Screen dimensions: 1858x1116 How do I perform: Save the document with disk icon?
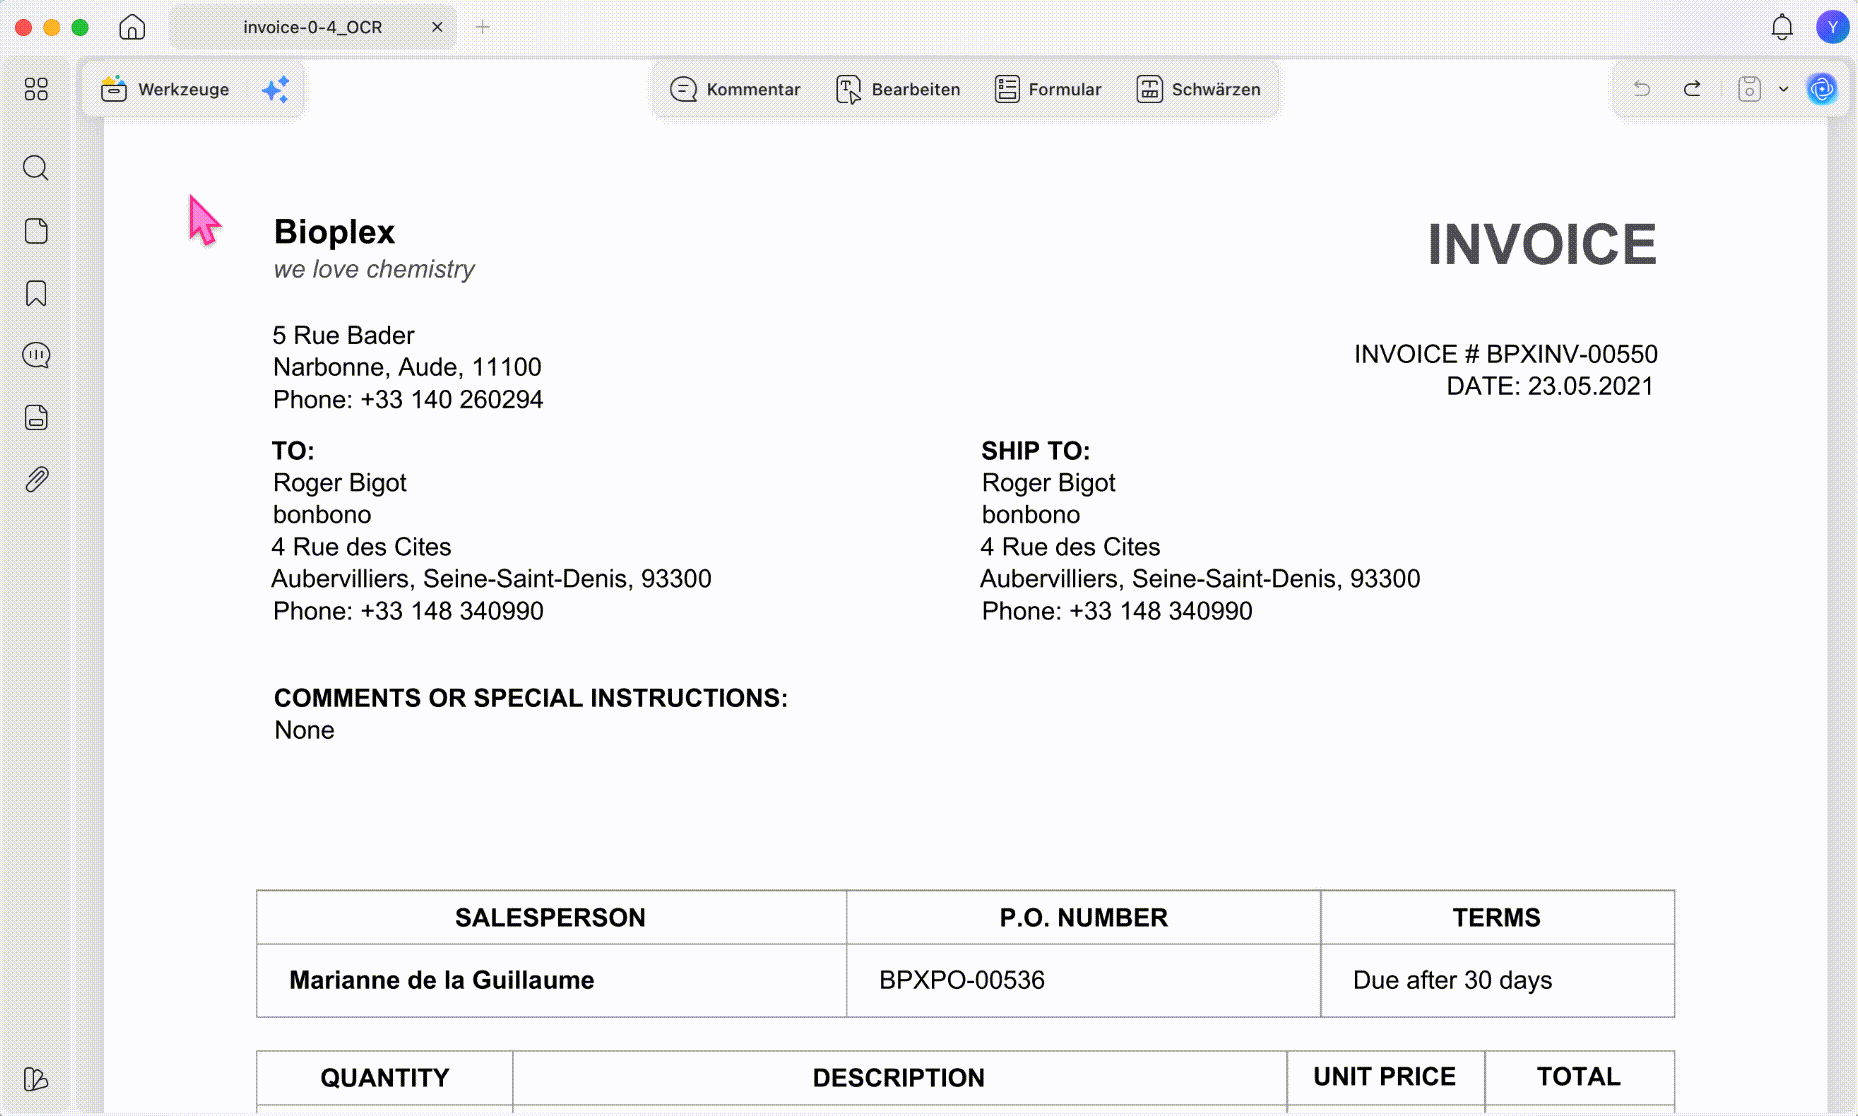[x=1749, y=89]
